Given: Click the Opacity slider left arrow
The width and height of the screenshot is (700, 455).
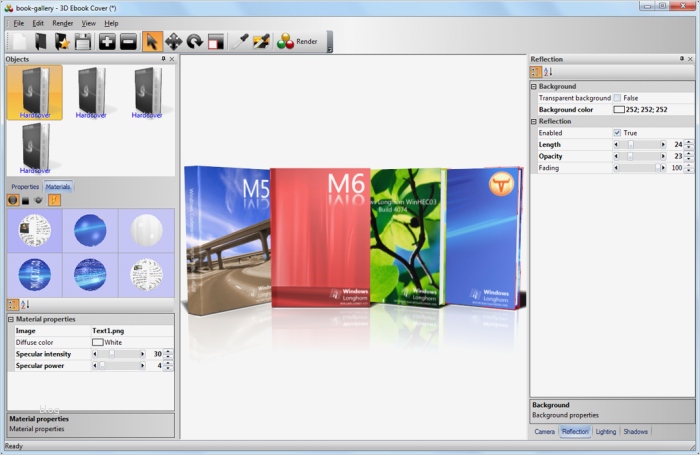Looking at the screenshot, I should coord(617,156).
